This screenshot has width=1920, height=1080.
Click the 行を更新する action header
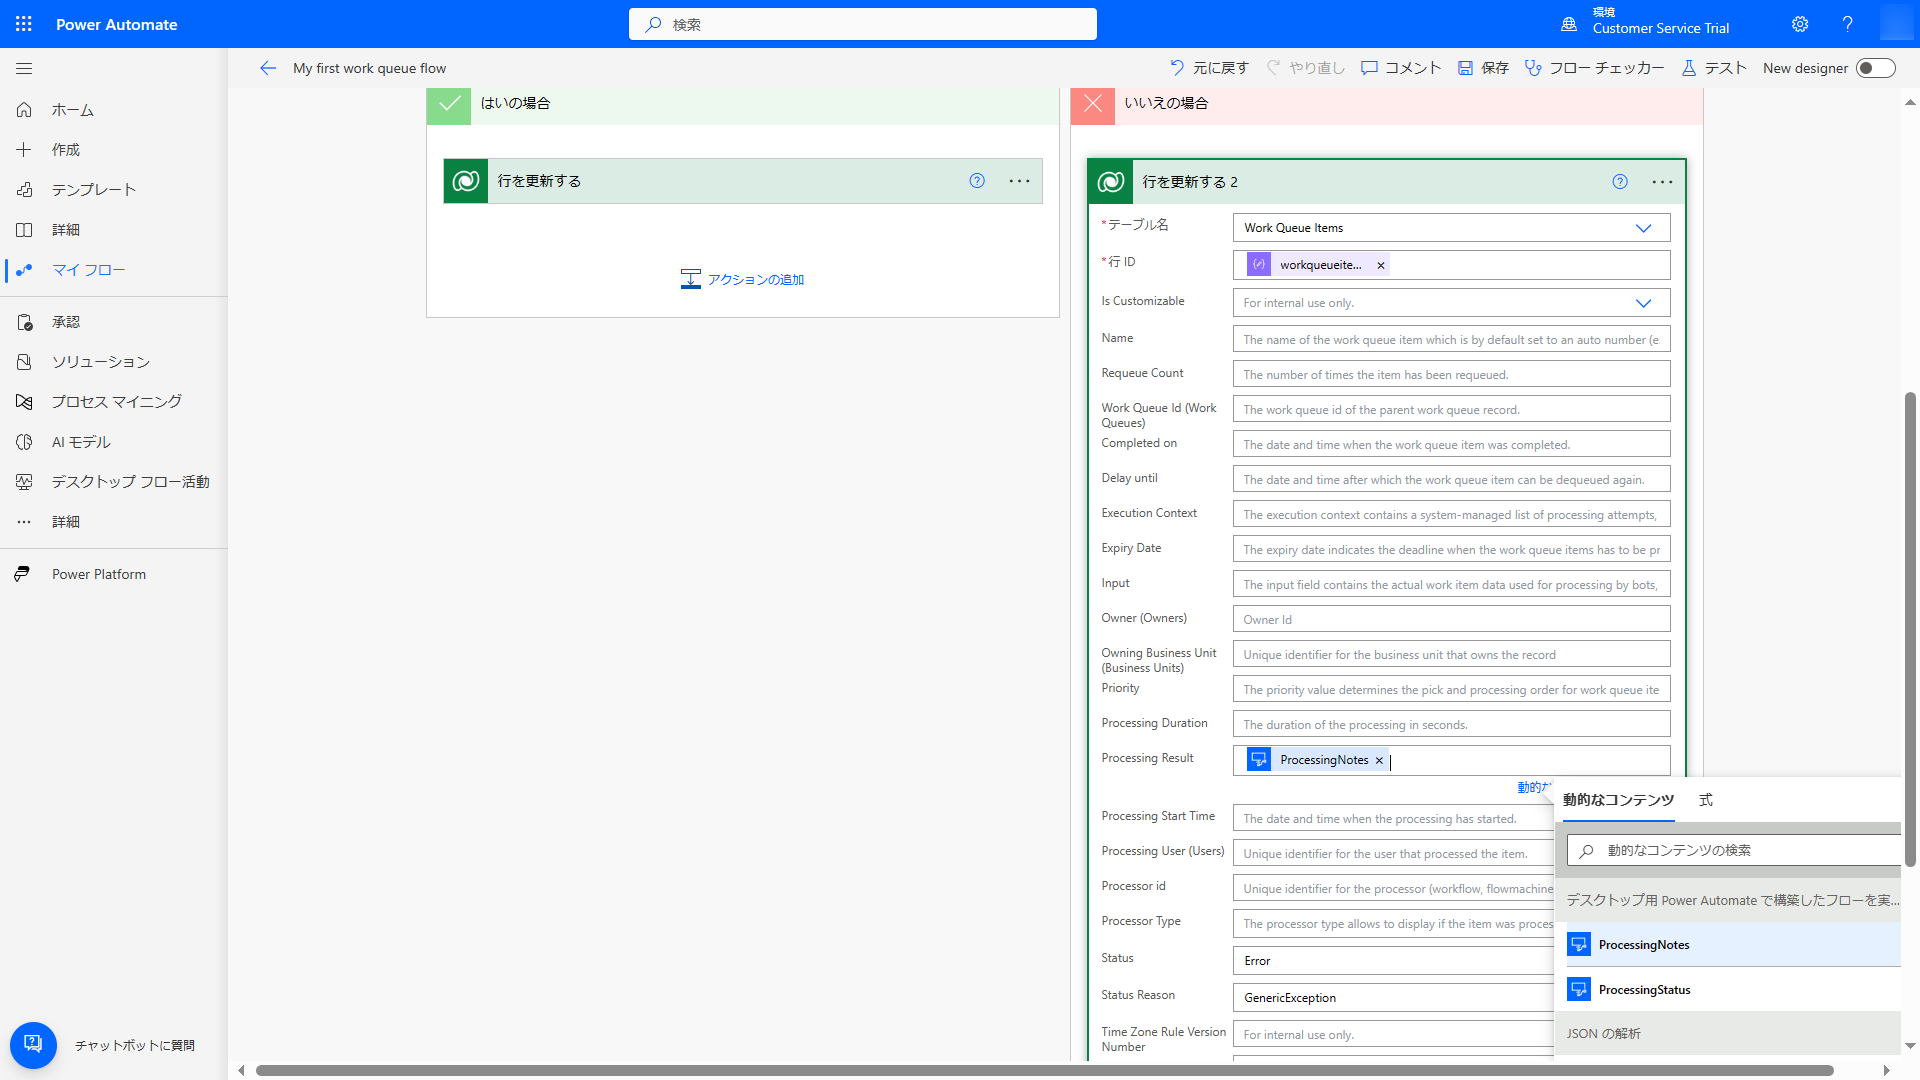coord(743,181)
